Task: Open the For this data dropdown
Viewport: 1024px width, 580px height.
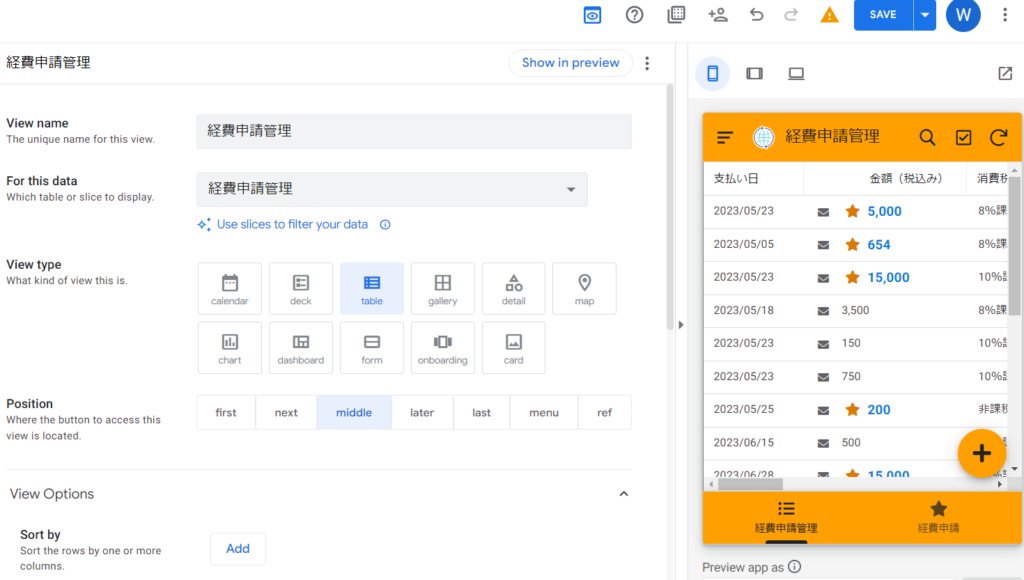Action: (570, 190)
